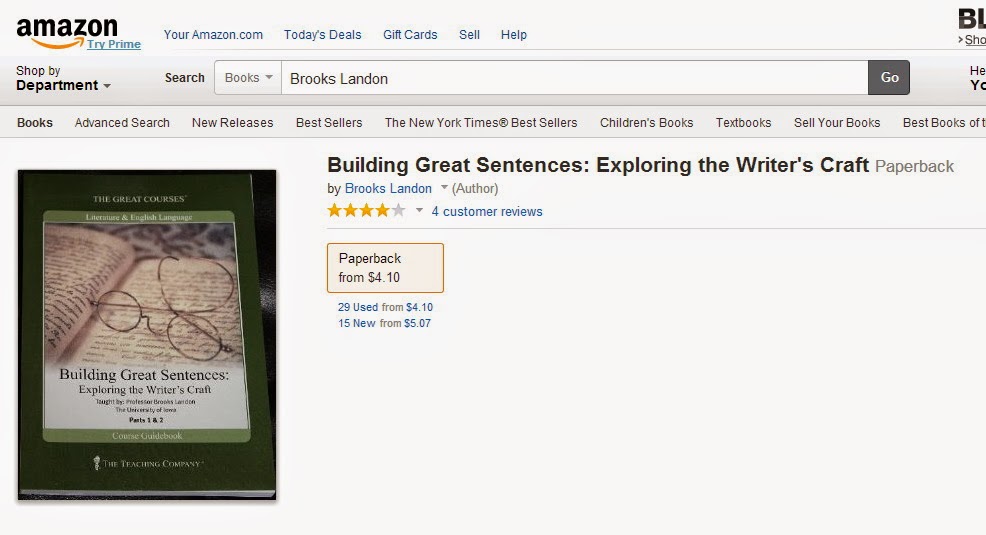Expand the author dropdown arrow beside Brooks Landon

pos(444,188)
